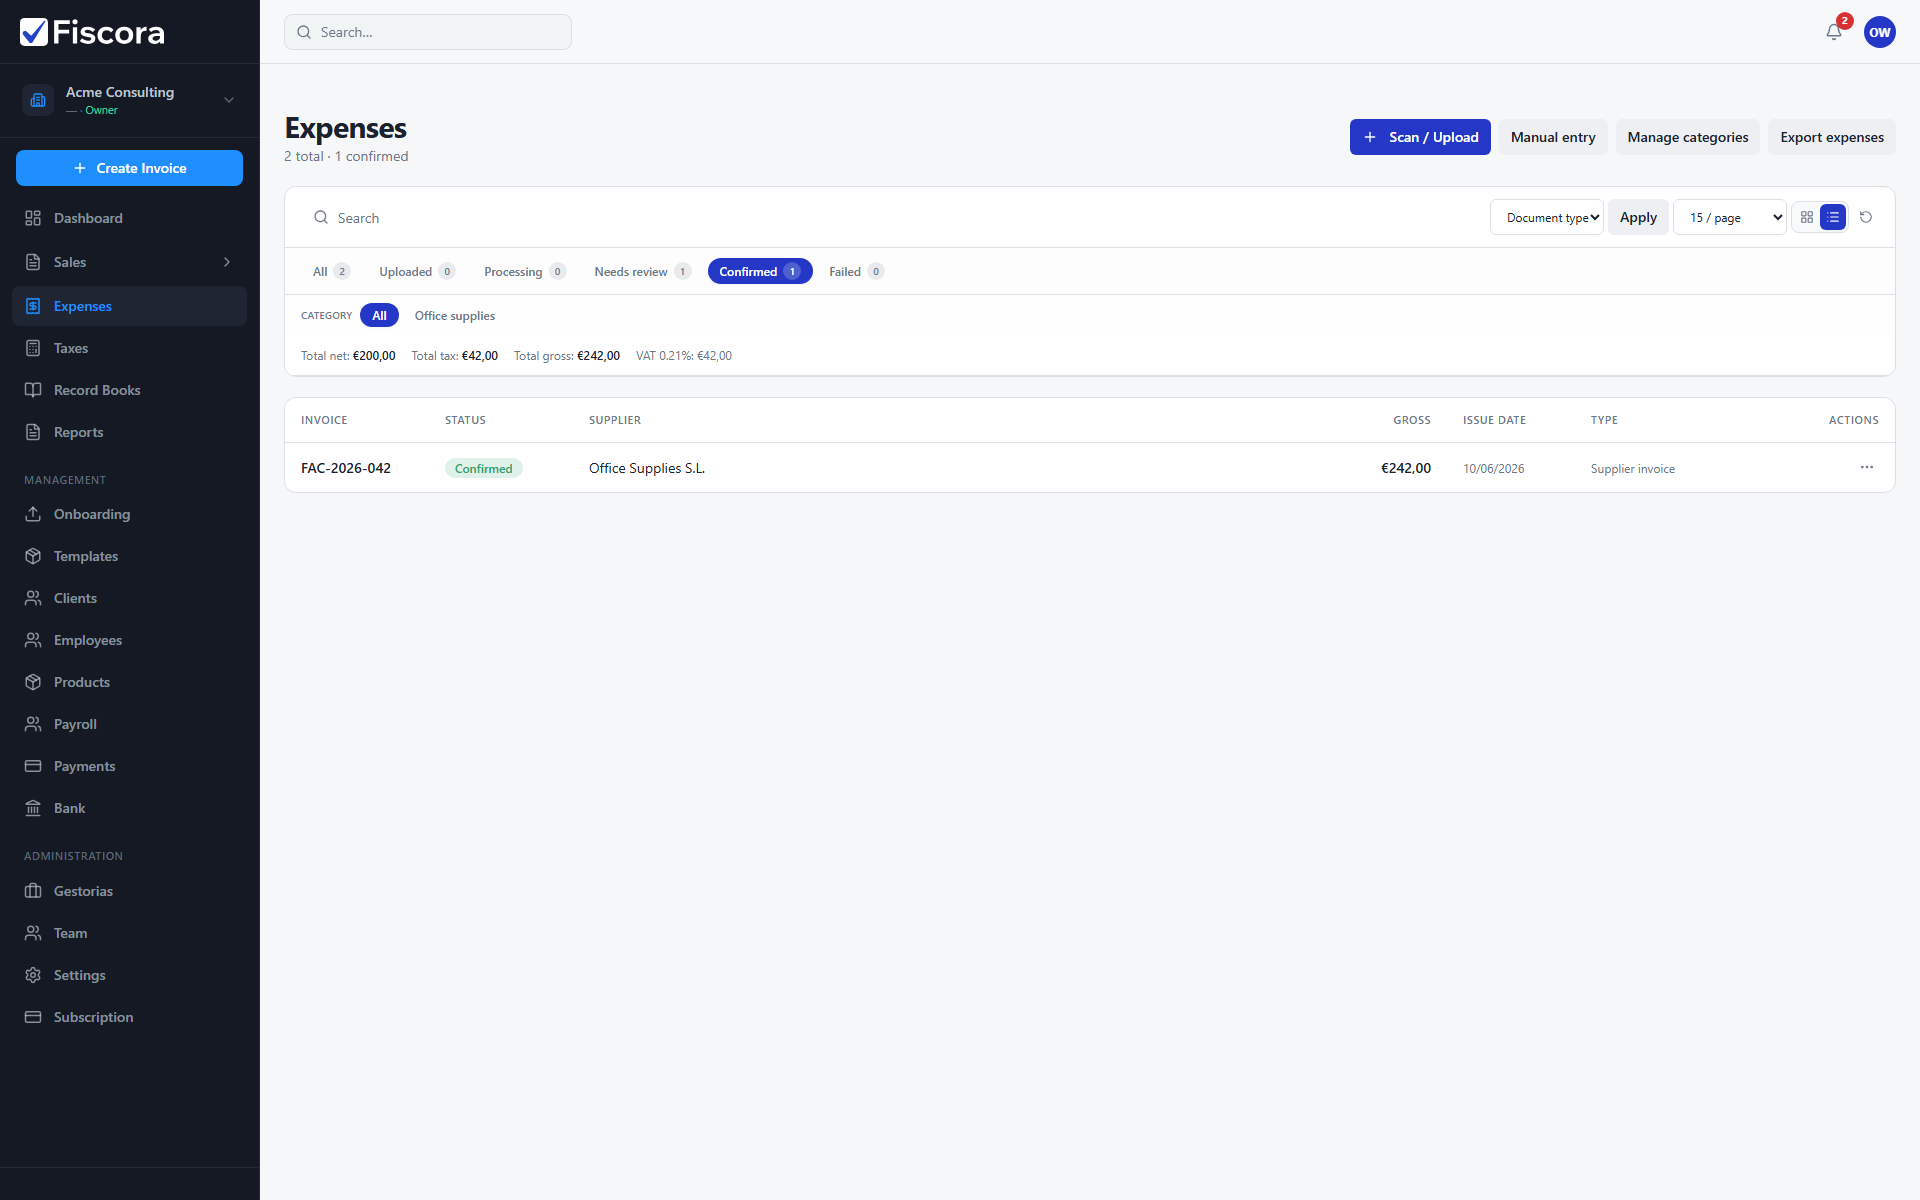Open the notifications bell
Viewport: 1920px width, 1200px height.
pyautogui.click(x=1834, y=32)
